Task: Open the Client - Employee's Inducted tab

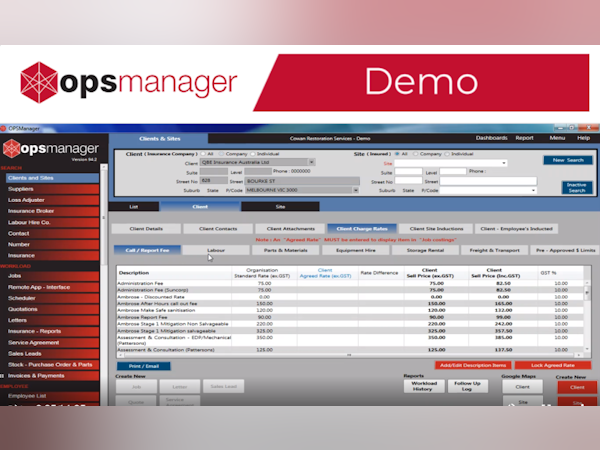Action: 516,229
